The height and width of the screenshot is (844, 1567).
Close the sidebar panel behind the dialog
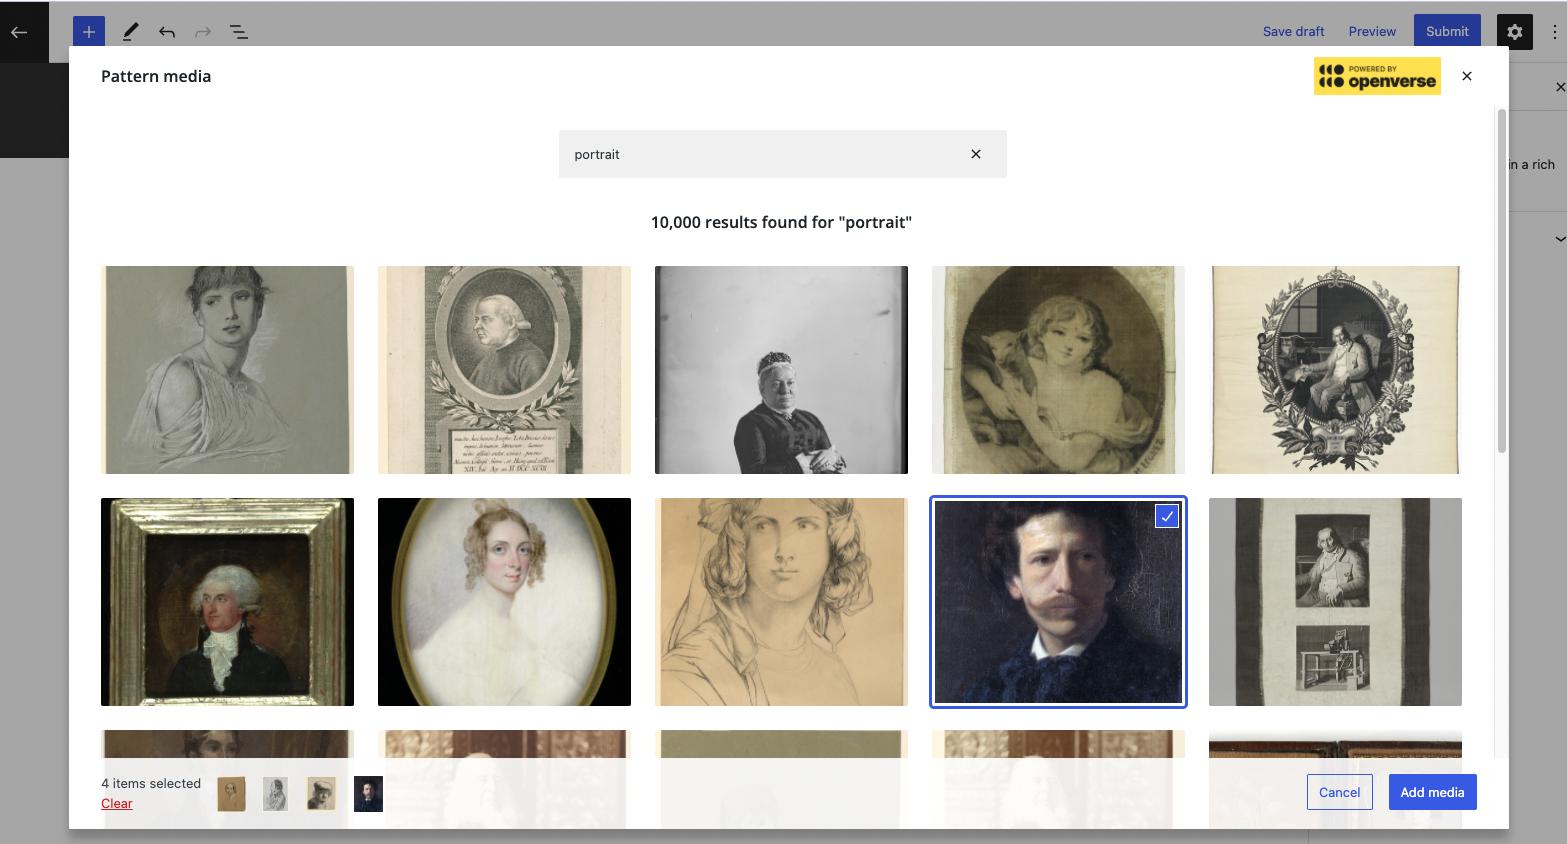[1560, 87]
